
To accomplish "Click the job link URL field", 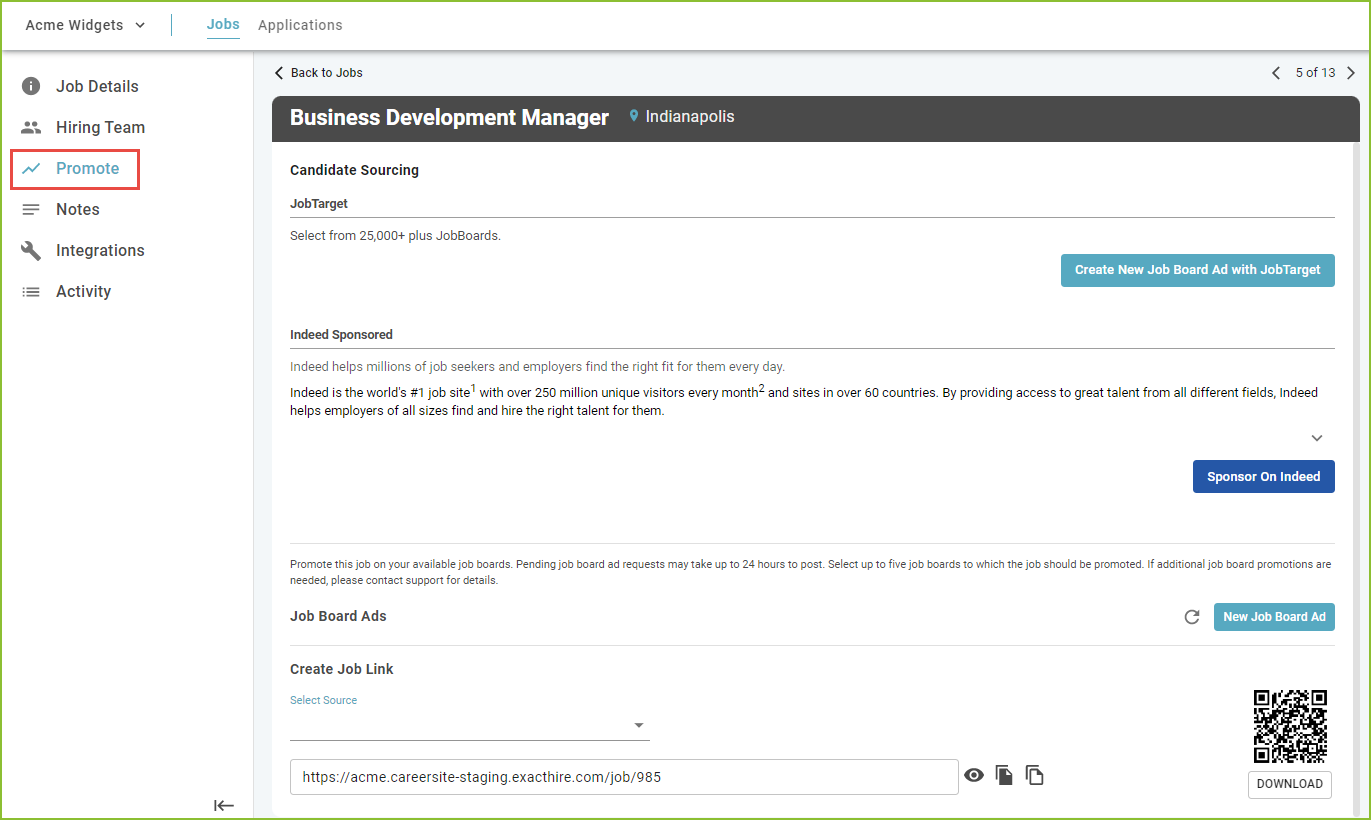I will 624,777.
